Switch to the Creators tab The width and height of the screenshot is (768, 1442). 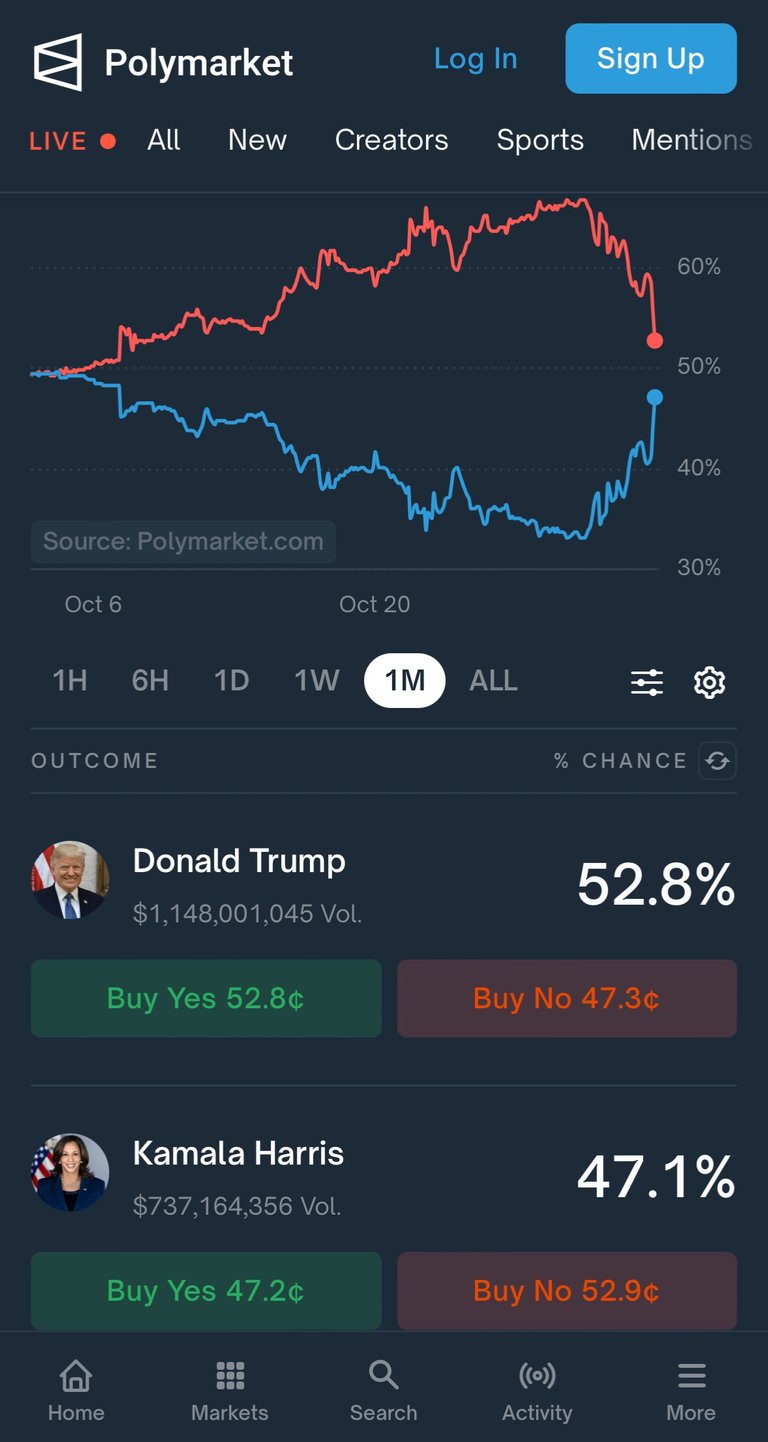tap(391, 140)
